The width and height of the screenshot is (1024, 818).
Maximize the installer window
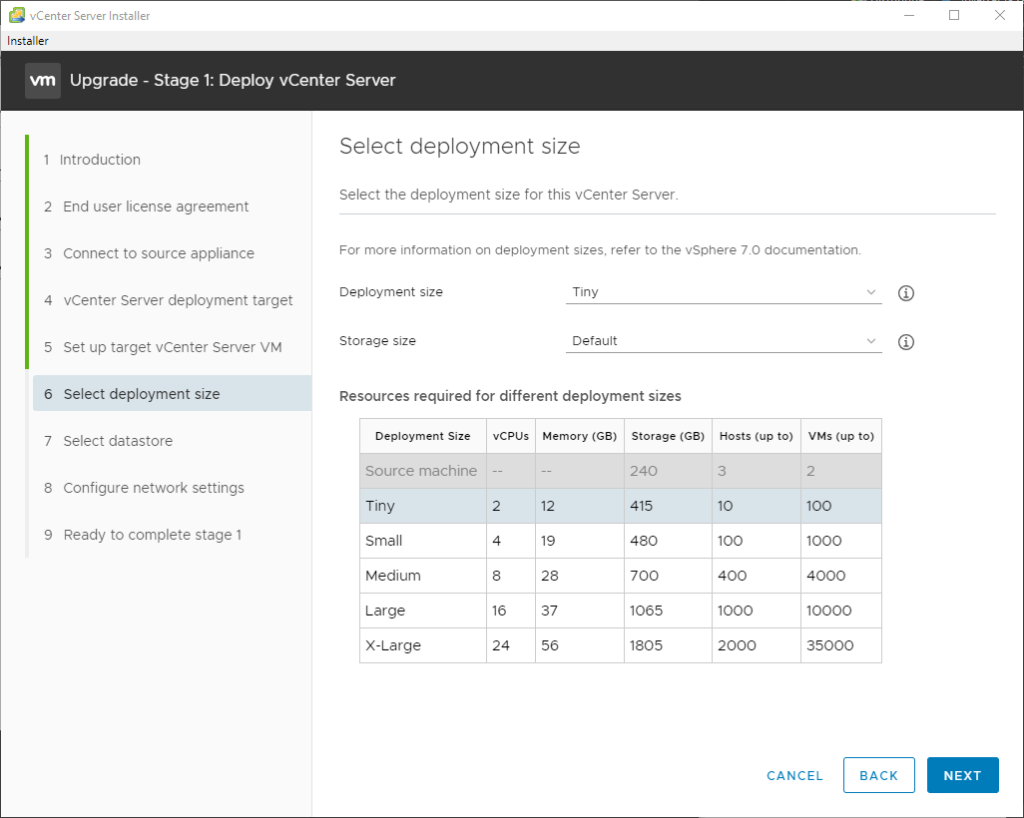(954, 15)
